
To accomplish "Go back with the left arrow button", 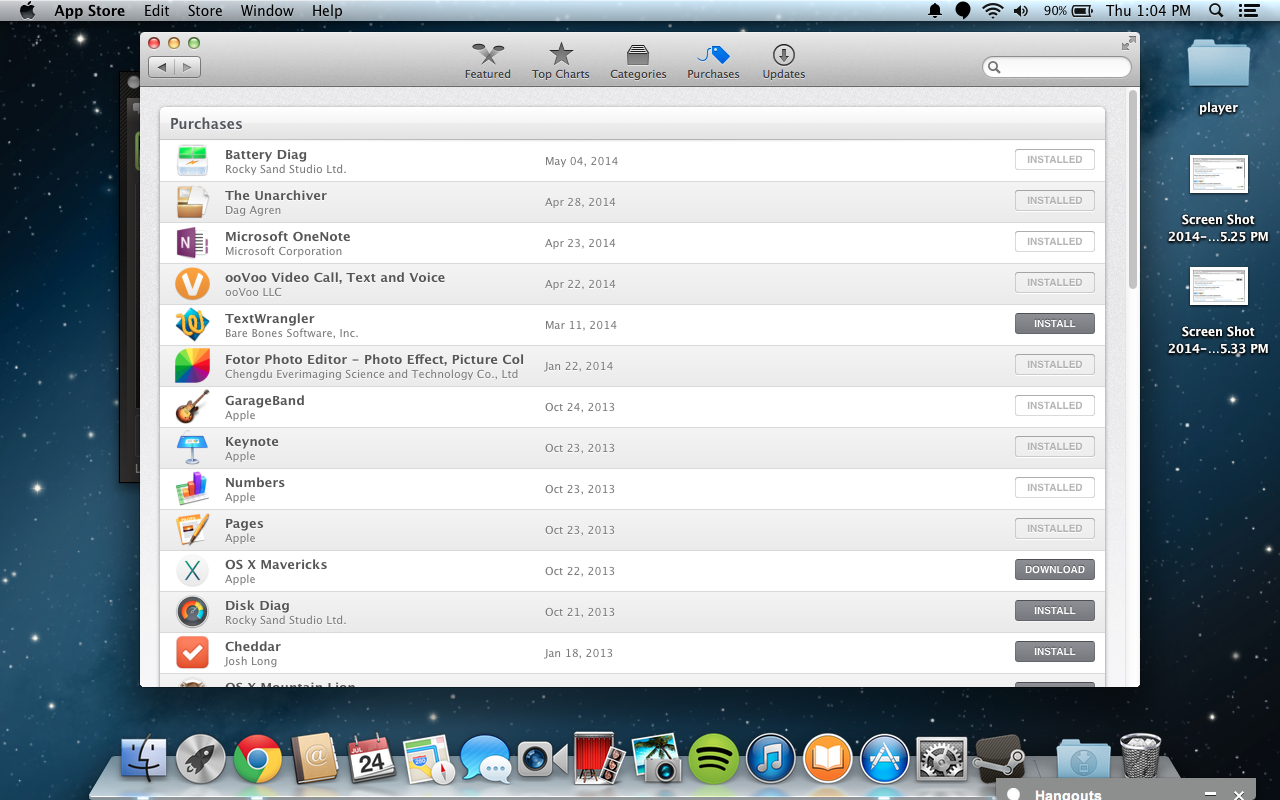I will click(x=161, y=67).
